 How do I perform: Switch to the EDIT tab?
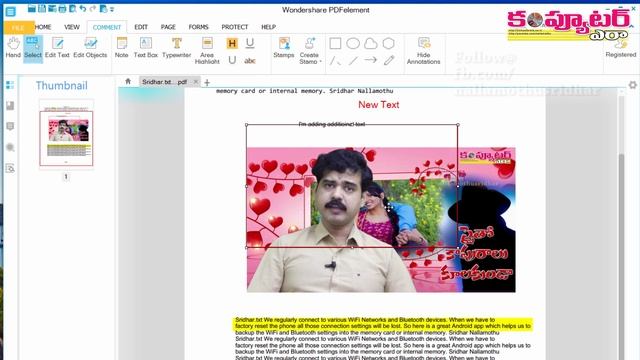[x=141, y=27]
